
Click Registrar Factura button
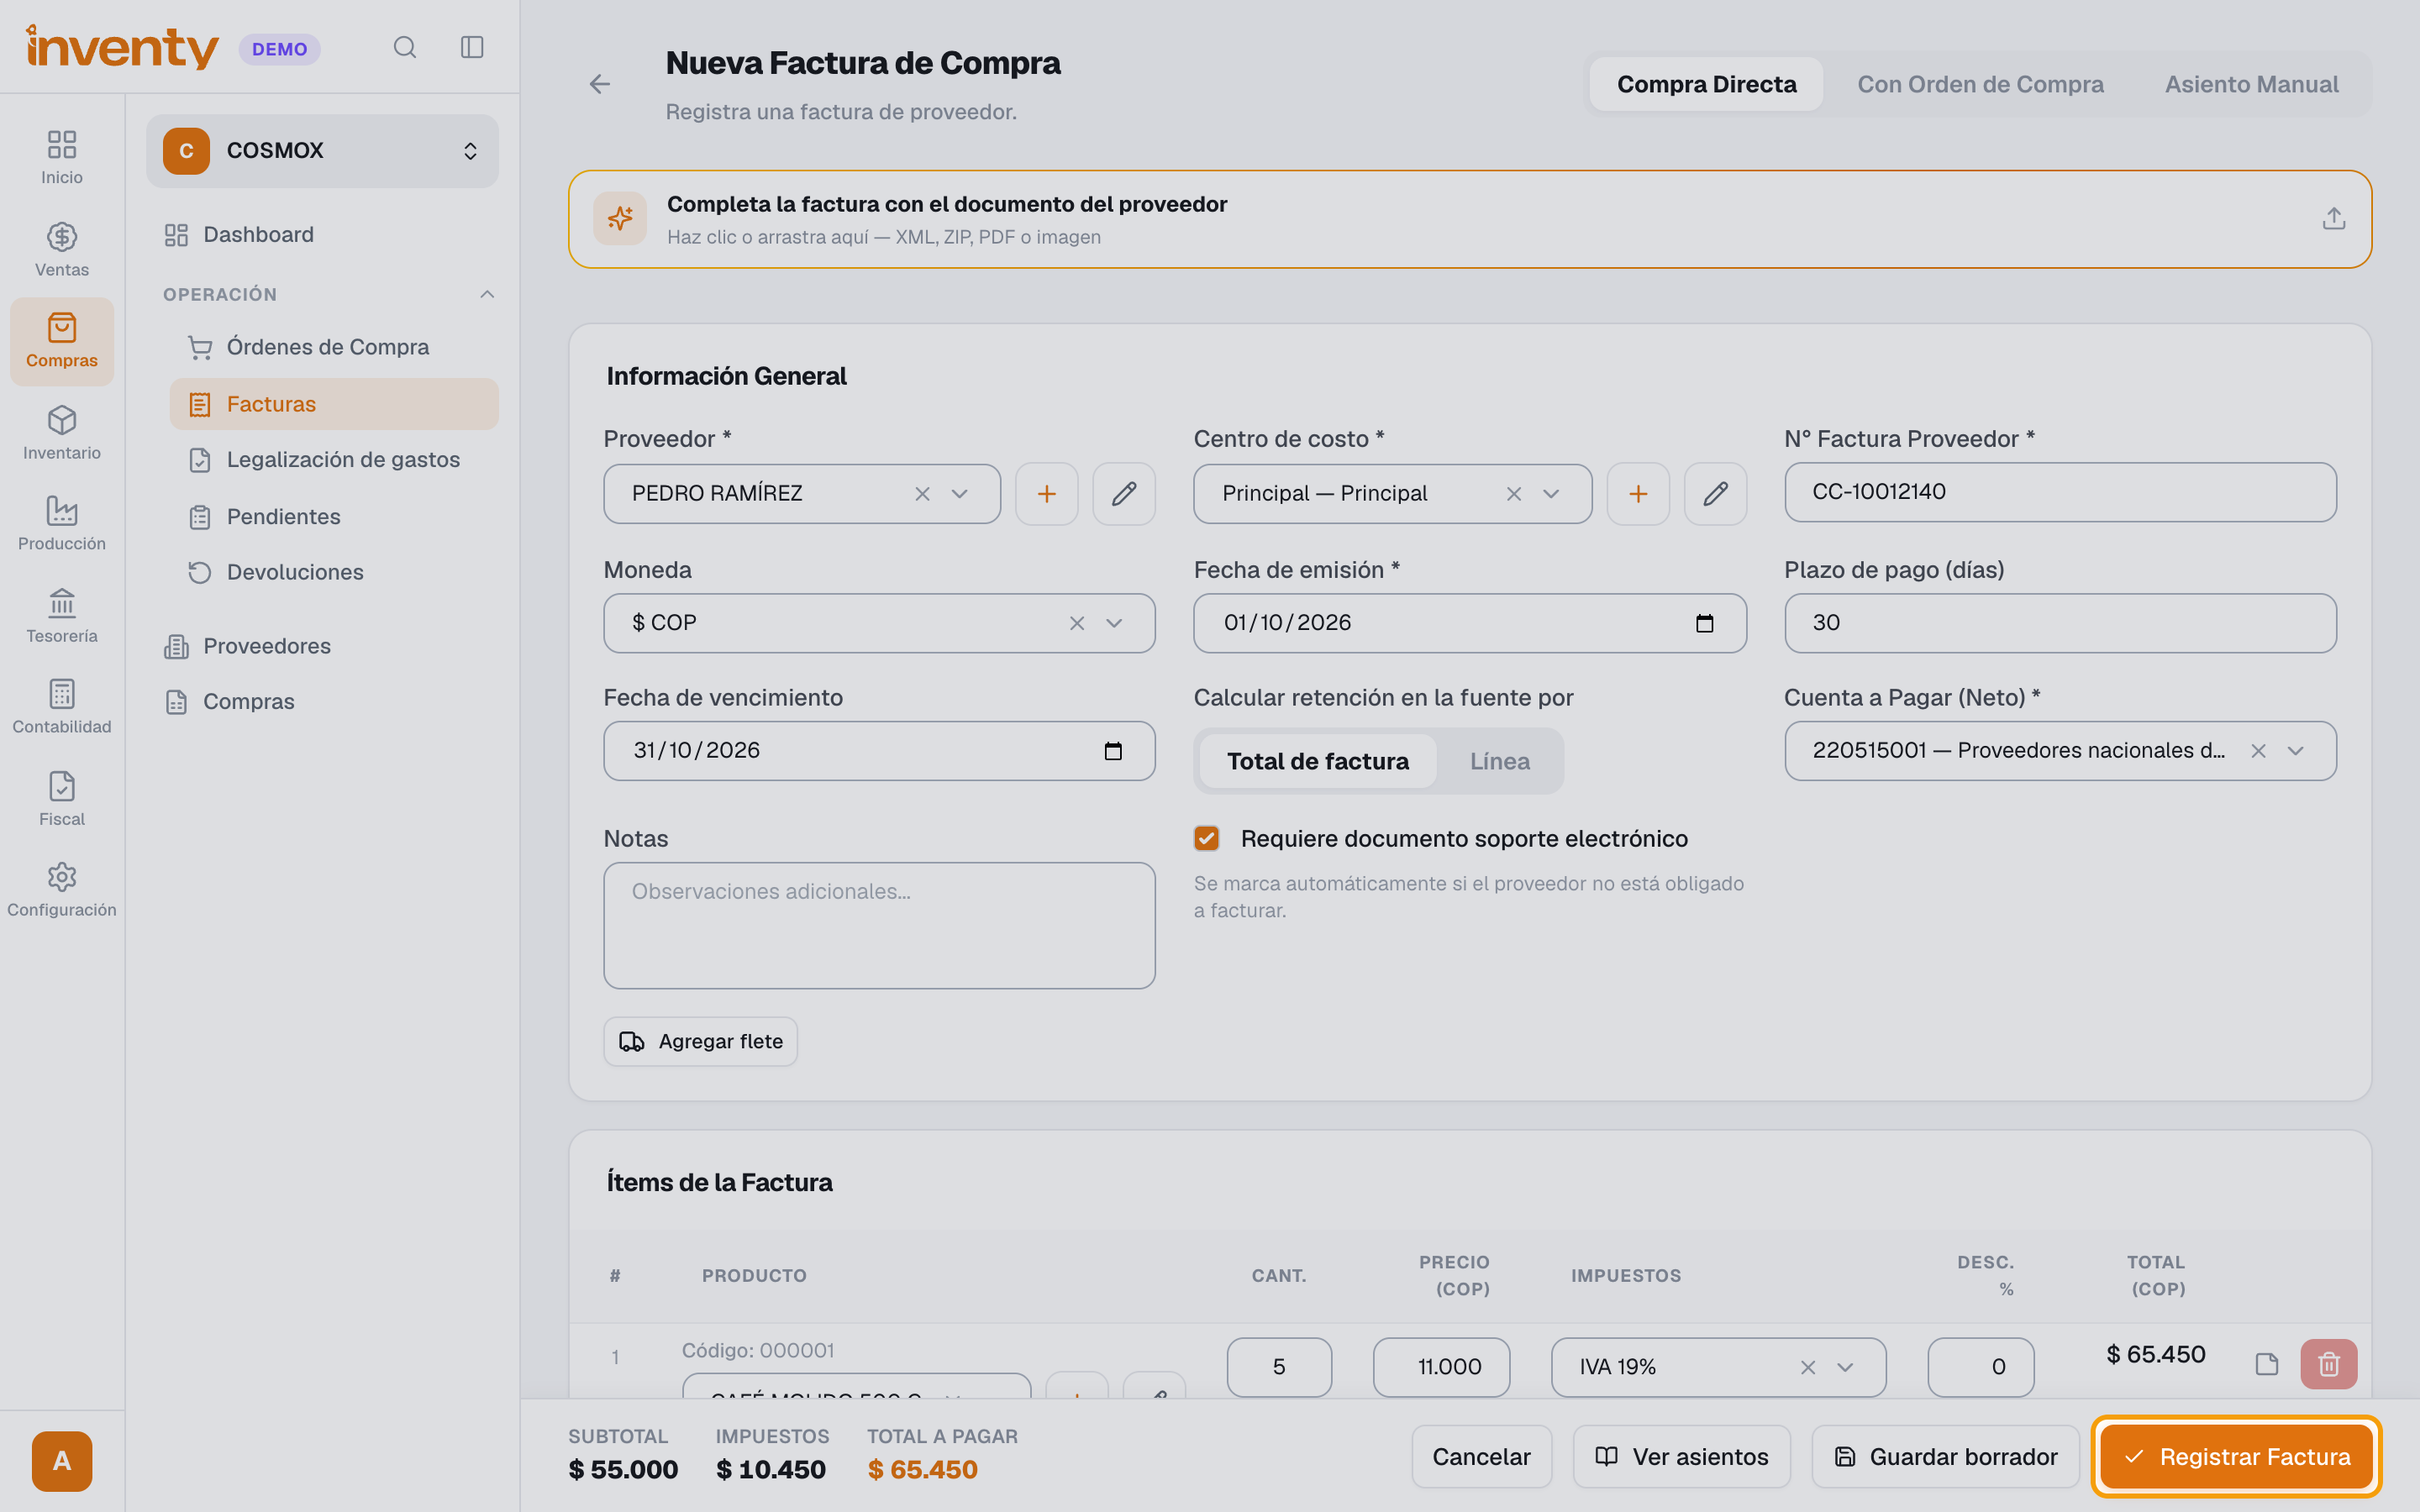pyautogui.click(x=2236, y=1457)
